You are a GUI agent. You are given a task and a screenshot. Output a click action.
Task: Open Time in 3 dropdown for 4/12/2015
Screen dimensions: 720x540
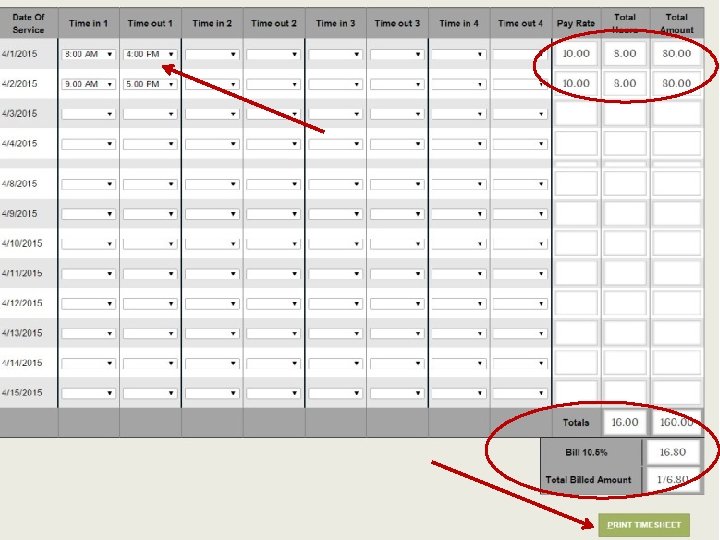(335, 304)
